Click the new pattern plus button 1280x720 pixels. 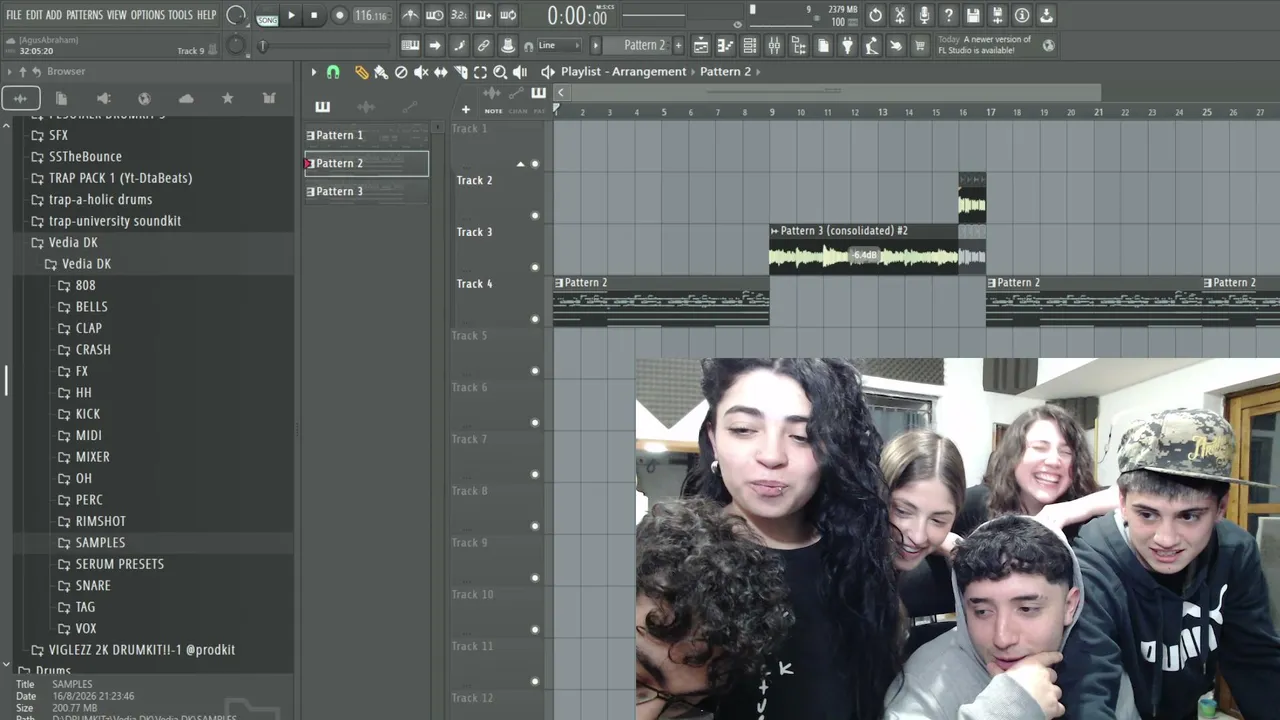(677, 45)
